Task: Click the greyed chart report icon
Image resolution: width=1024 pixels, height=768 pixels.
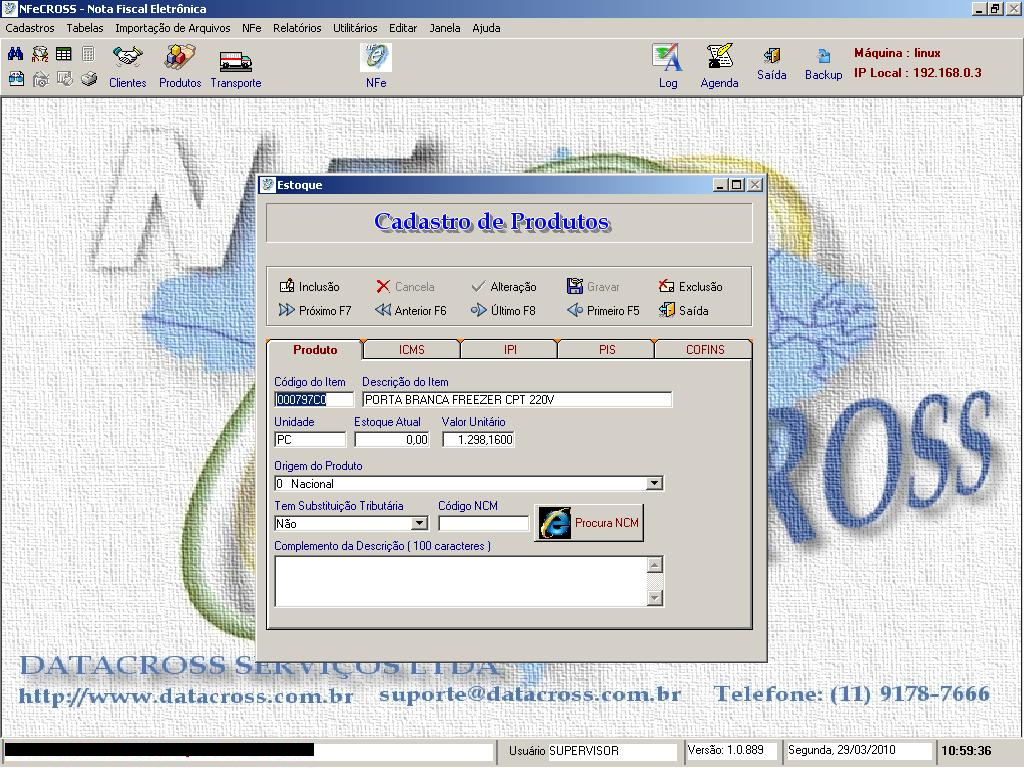Action: click(x=65, y=79)
